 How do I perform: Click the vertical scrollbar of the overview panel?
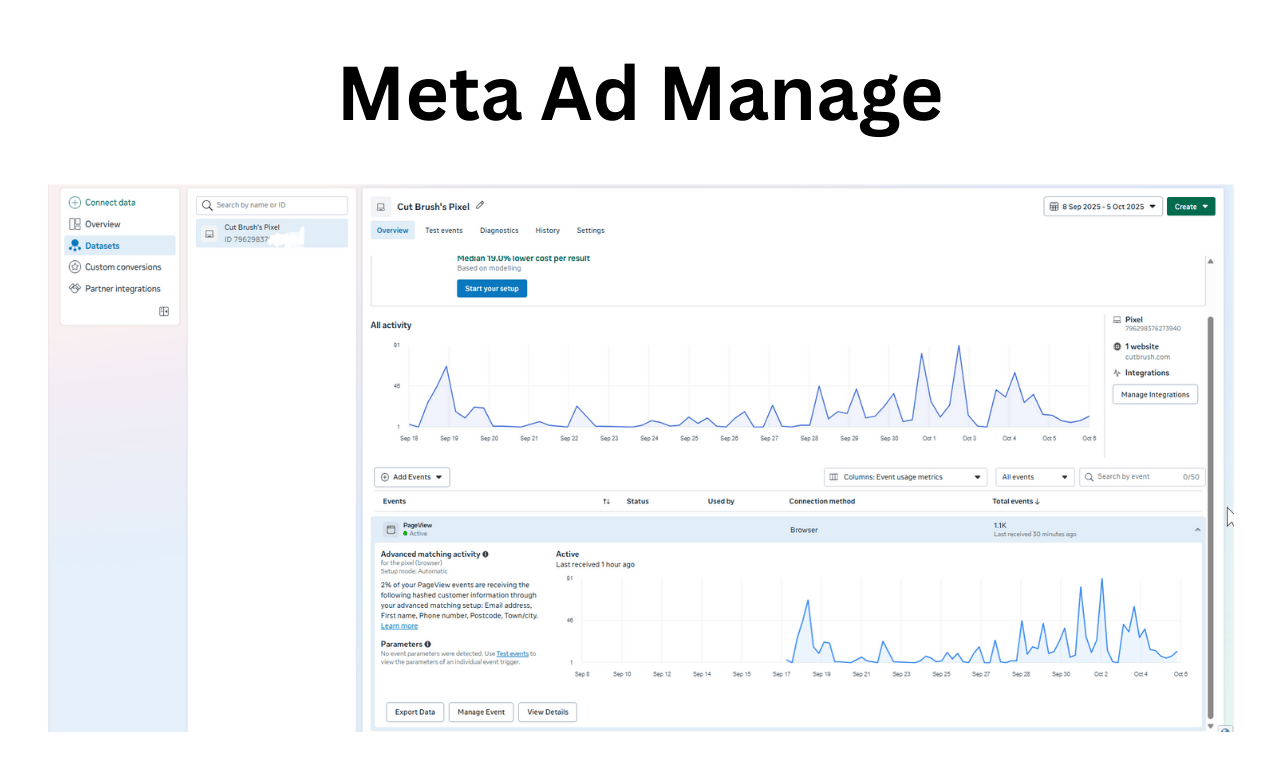[x=1211, y=500]
